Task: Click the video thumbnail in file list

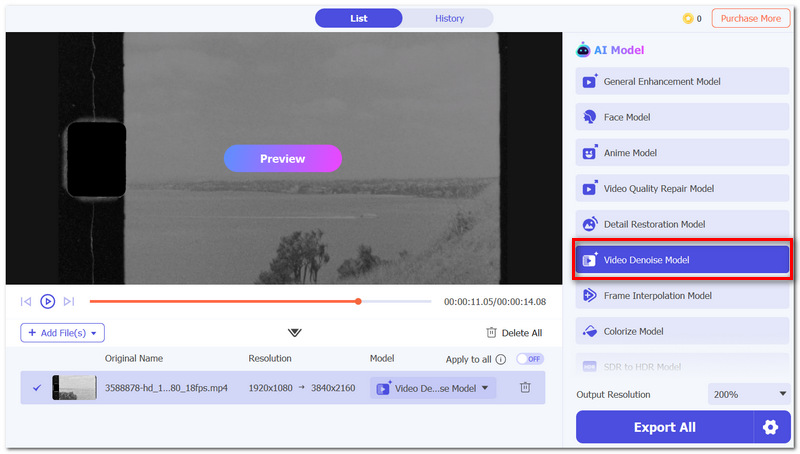Action: point(74,388)
